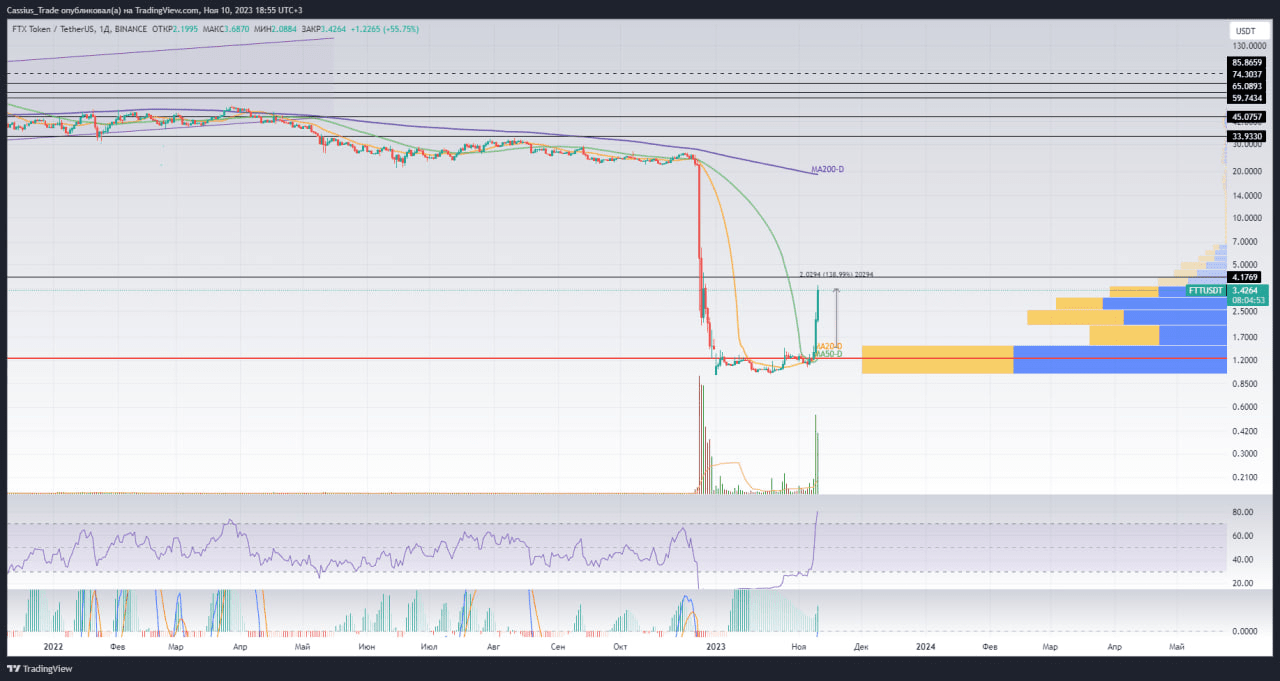This screenshot has height=681, width=1280.
Task: Click the 08:04:53 candle countdown
Action: (x=1247, y=300)
